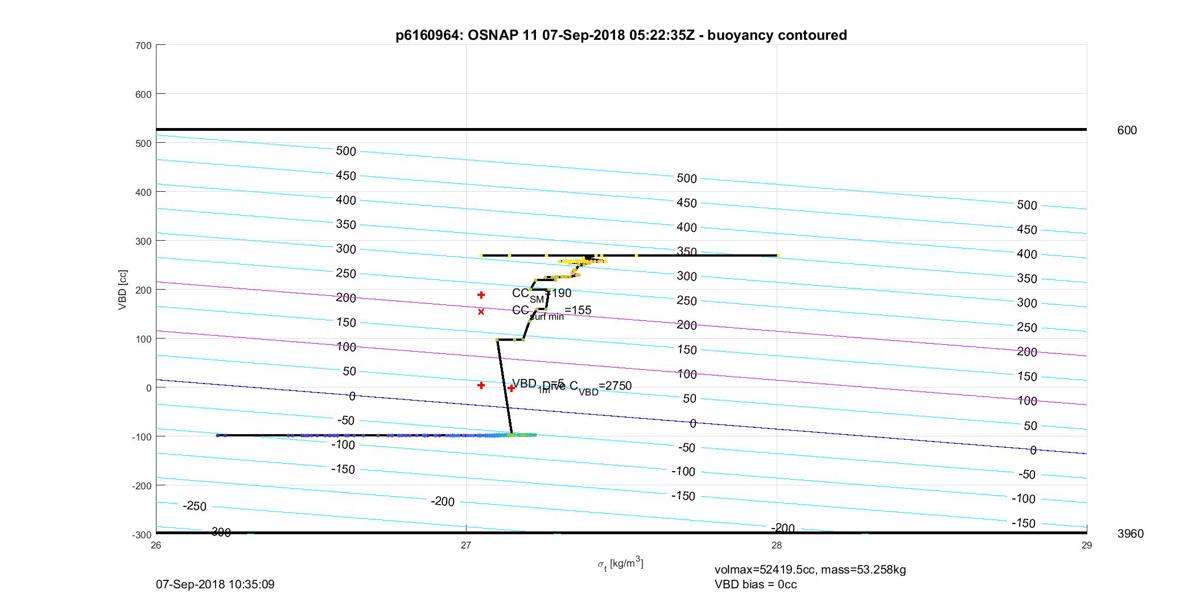Screen dimensions: 1200x601
Task: Click the x-axis tick label 29
Action: tap(1087, 545)
